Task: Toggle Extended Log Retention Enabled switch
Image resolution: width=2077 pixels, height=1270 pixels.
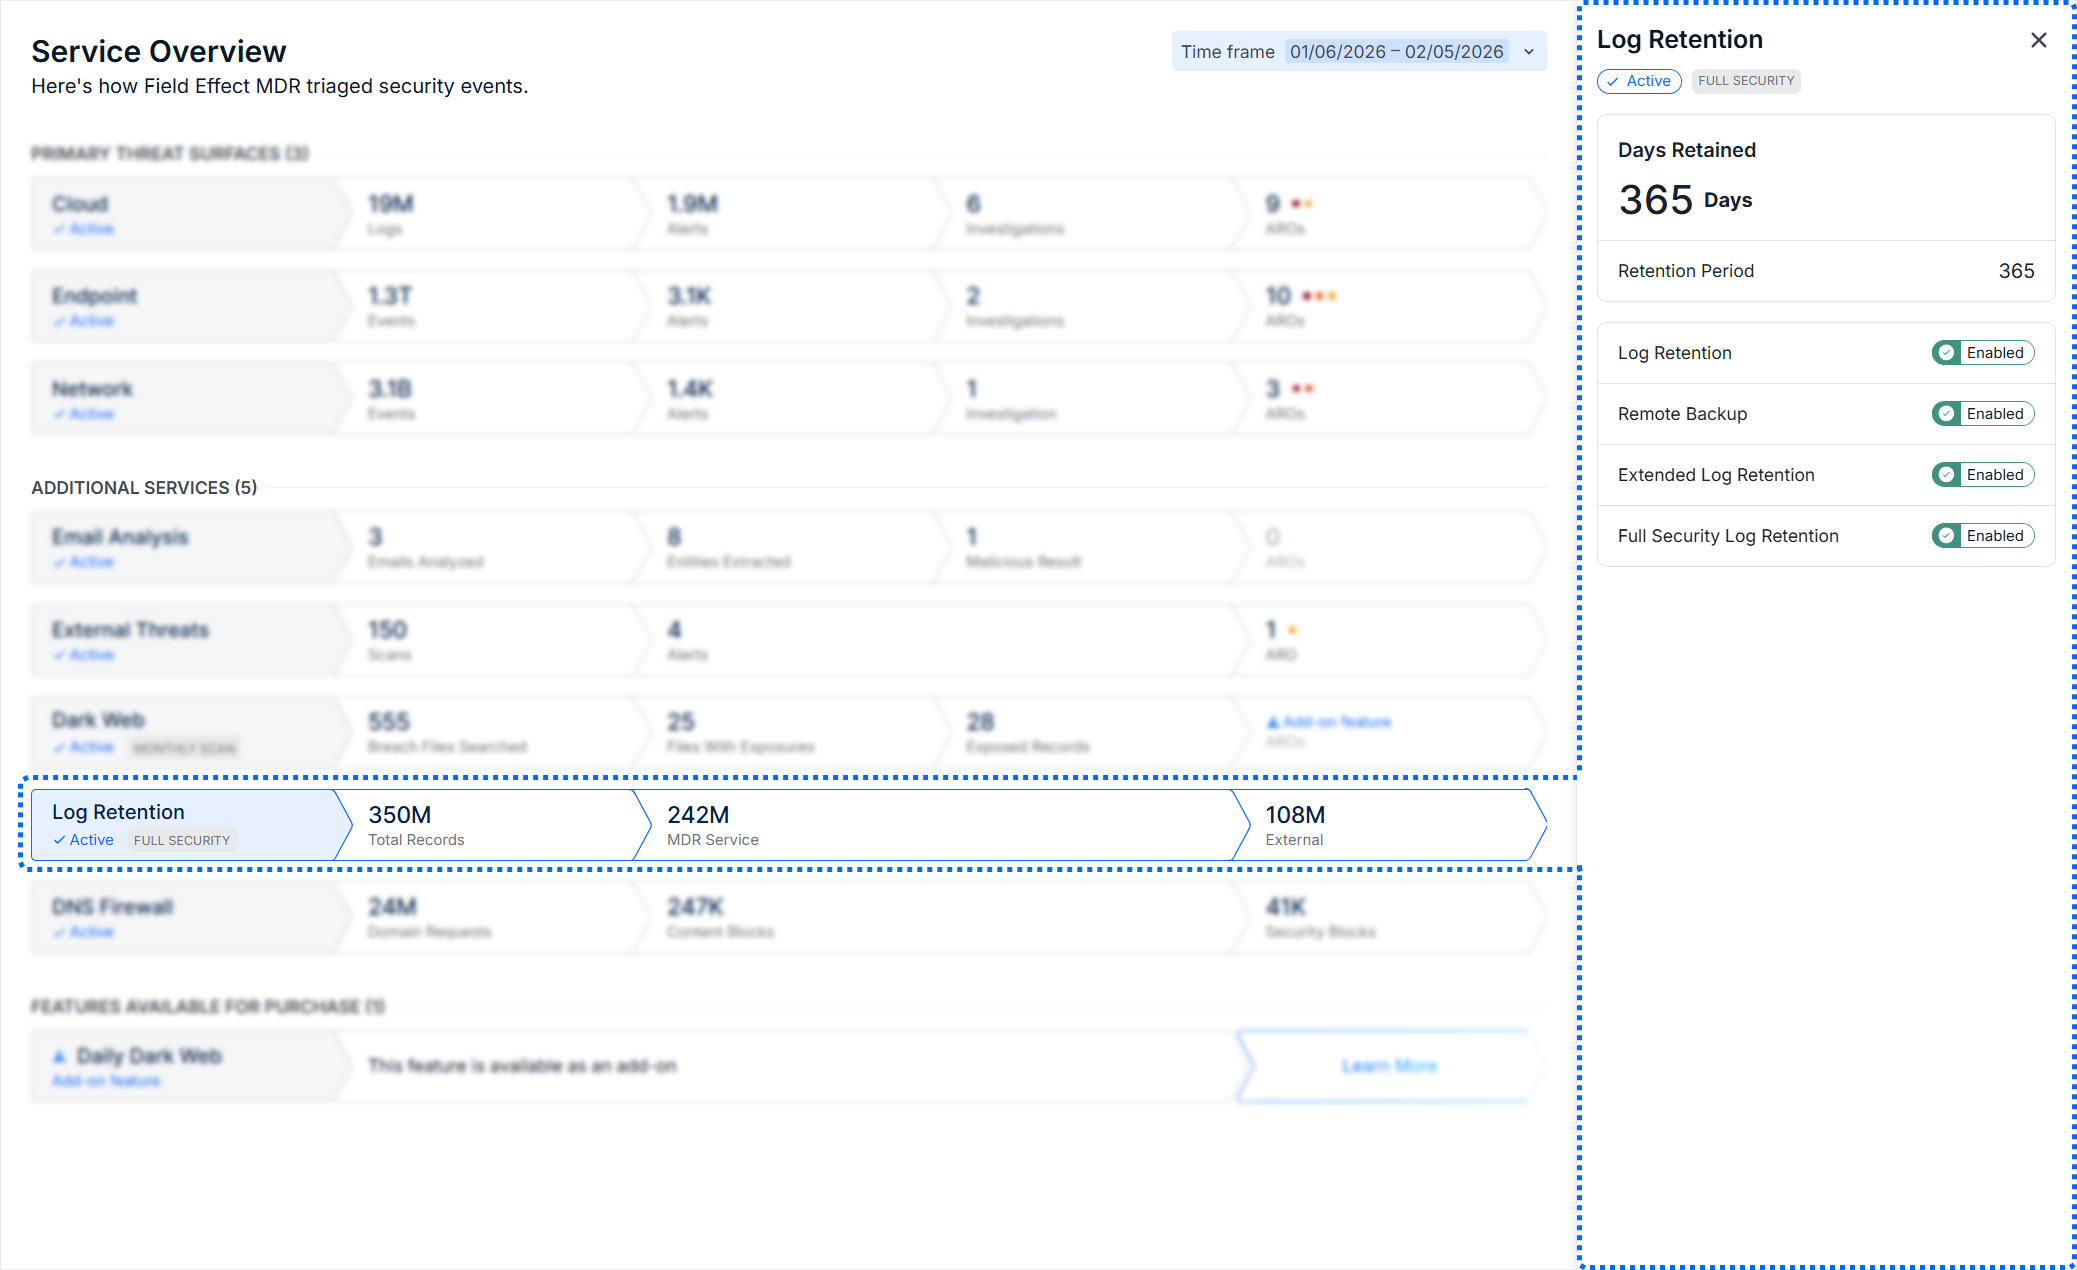Action: point(1982,475)
